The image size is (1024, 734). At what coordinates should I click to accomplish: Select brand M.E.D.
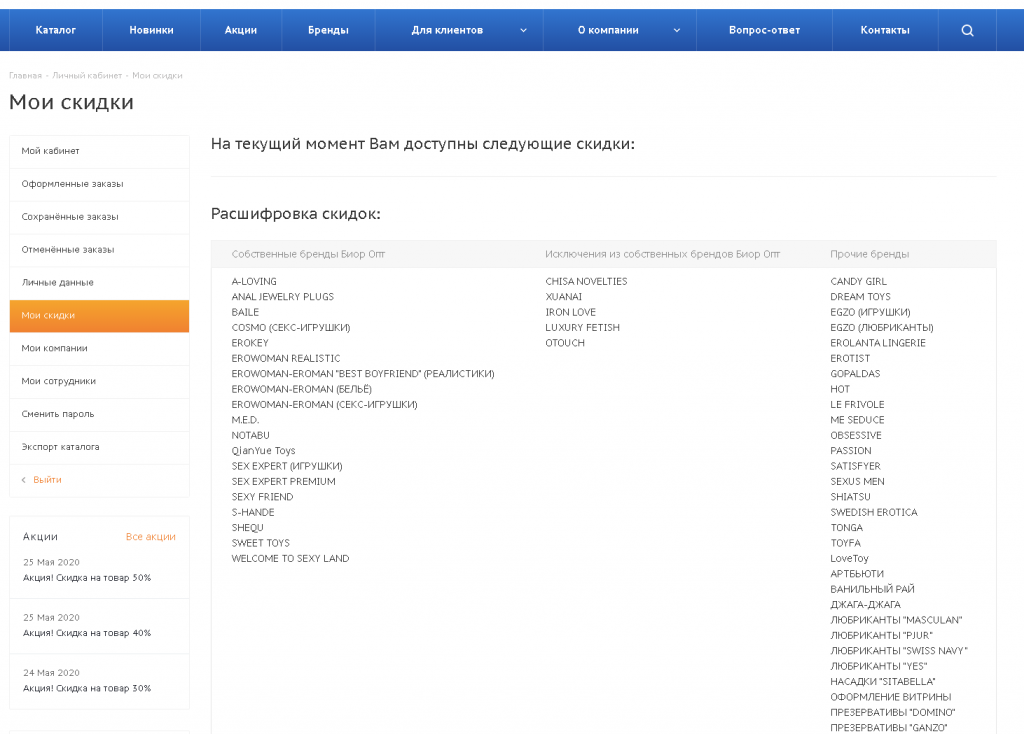pyautogui.click(x=246, y=421)
